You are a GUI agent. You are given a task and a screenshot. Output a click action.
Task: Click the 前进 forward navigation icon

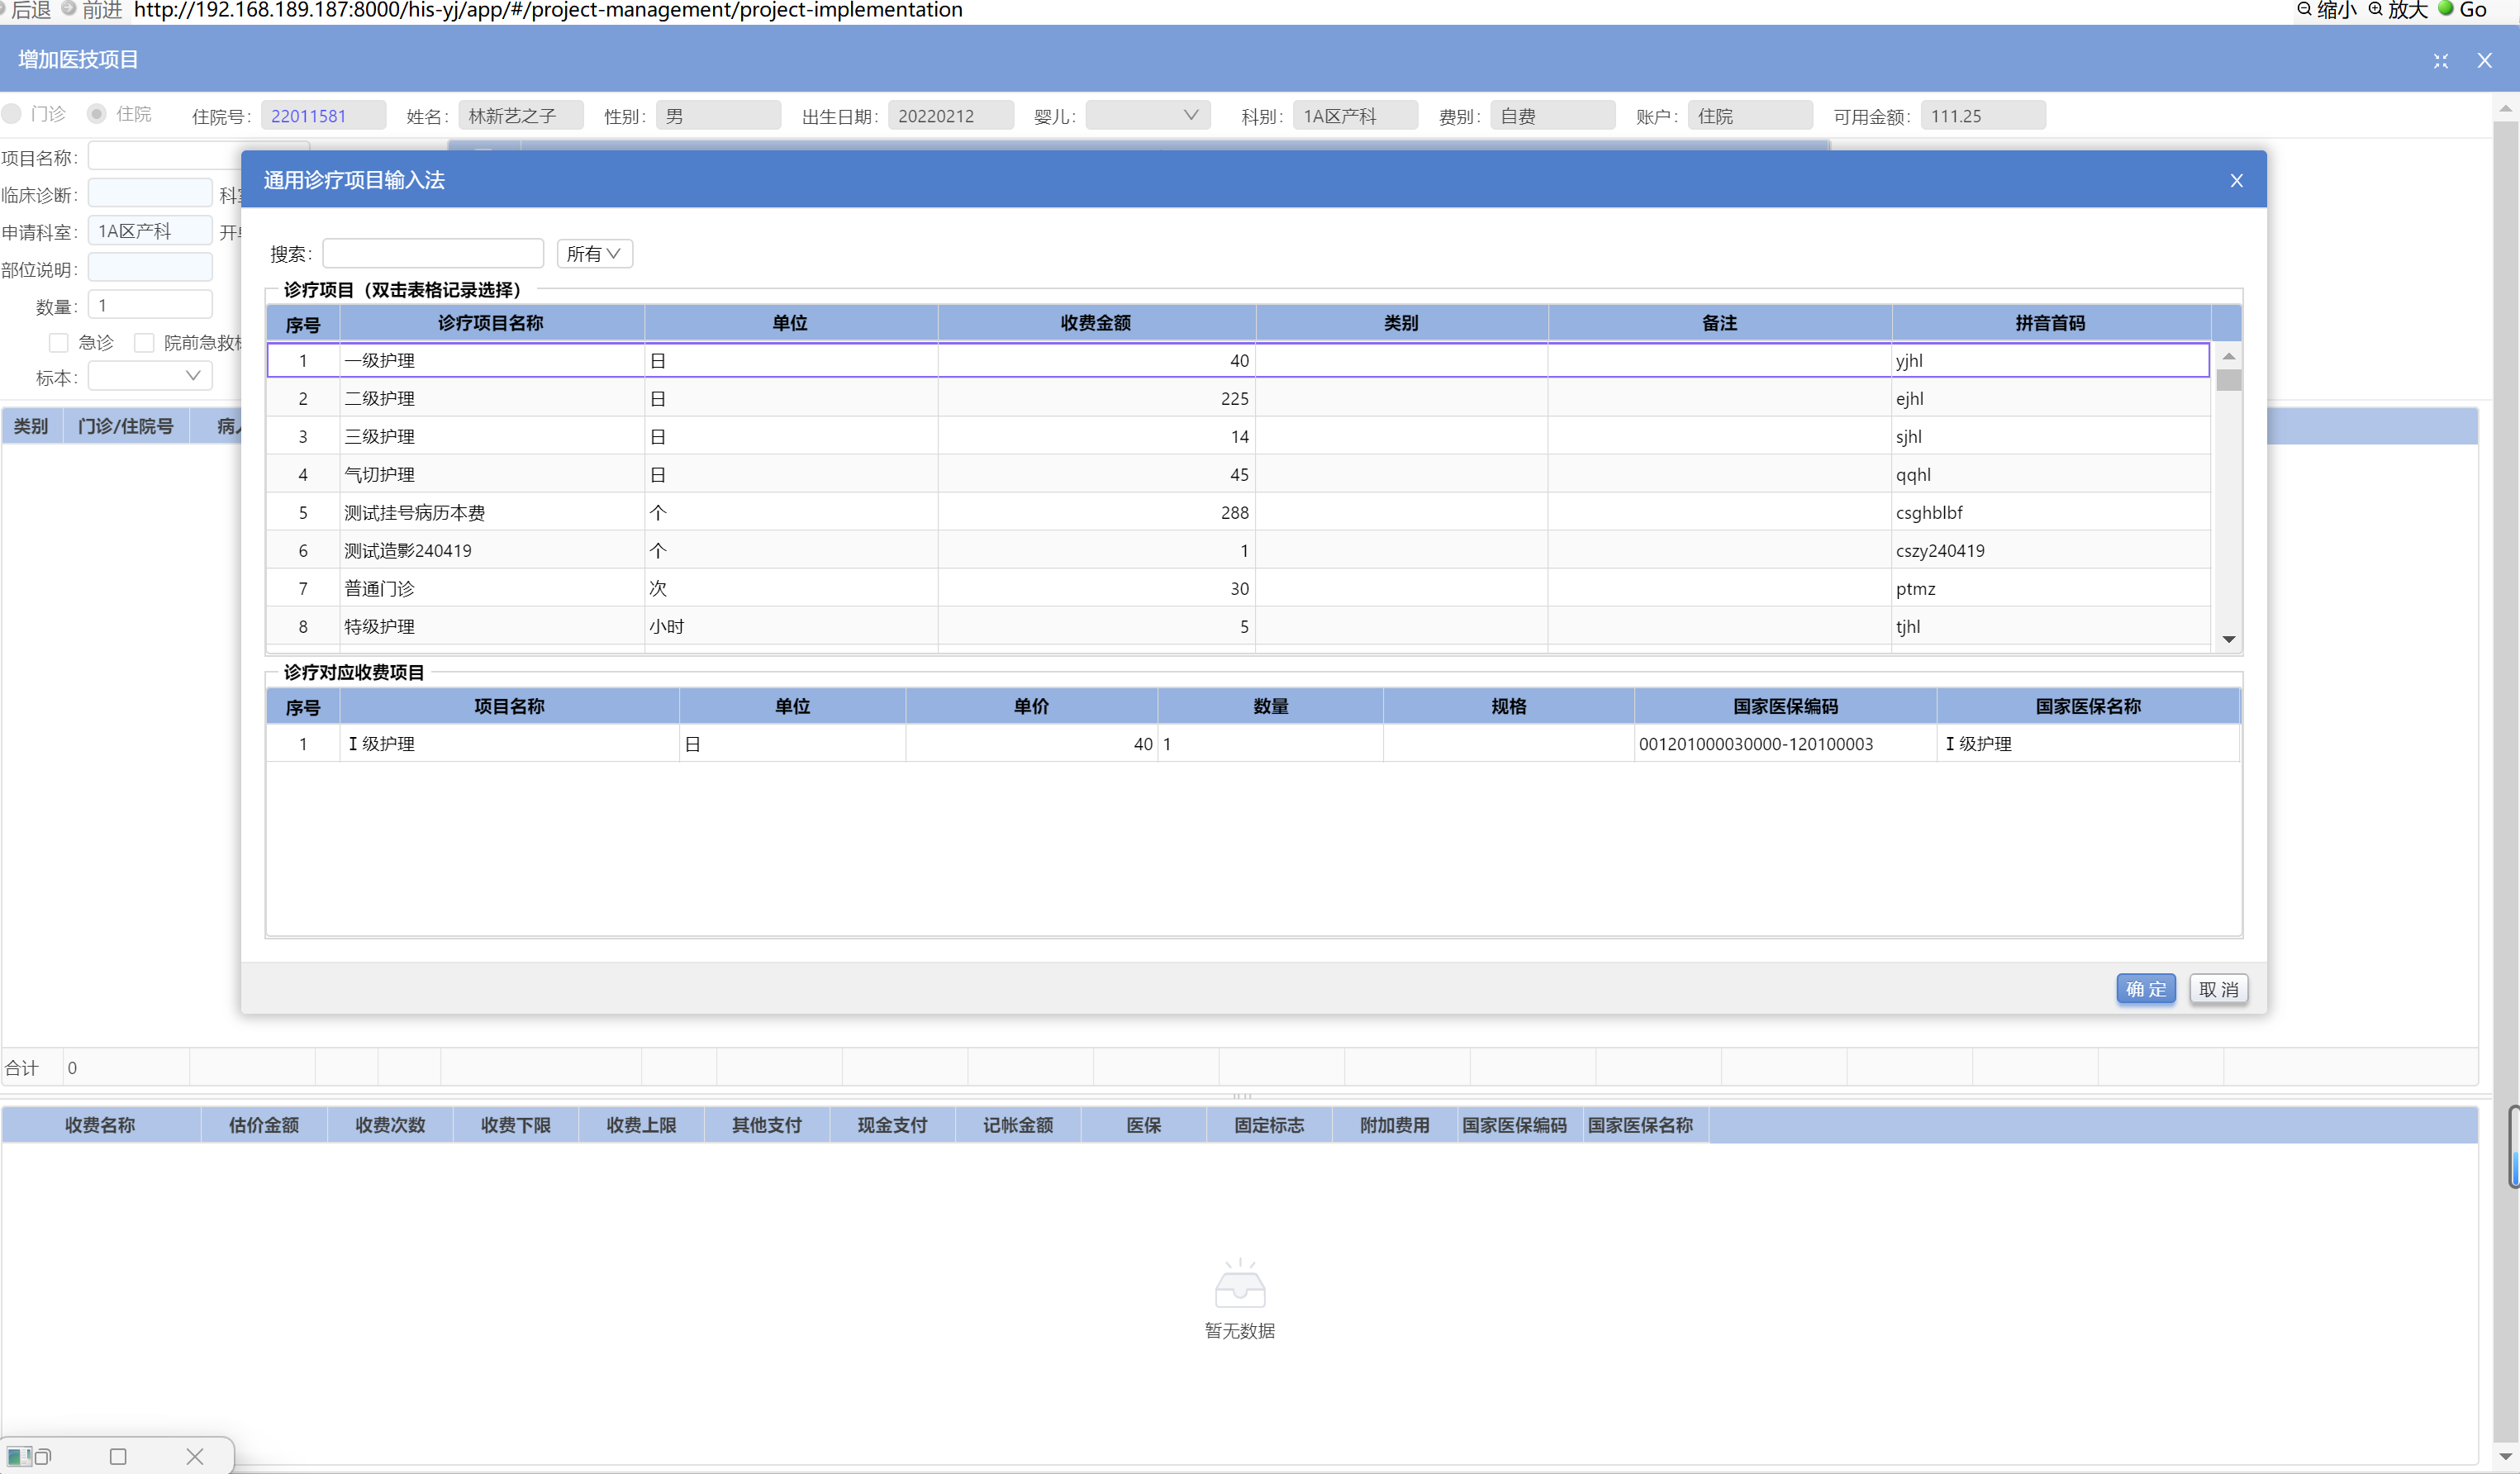69,9
